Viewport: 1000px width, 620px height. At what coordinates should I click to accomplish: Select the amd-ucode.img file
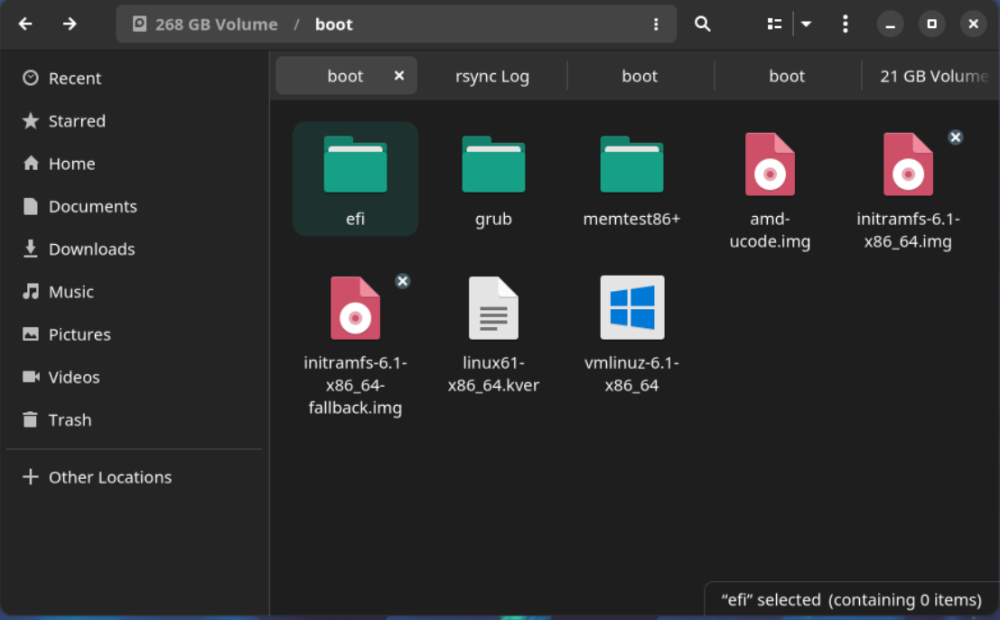tap(770, 190)
